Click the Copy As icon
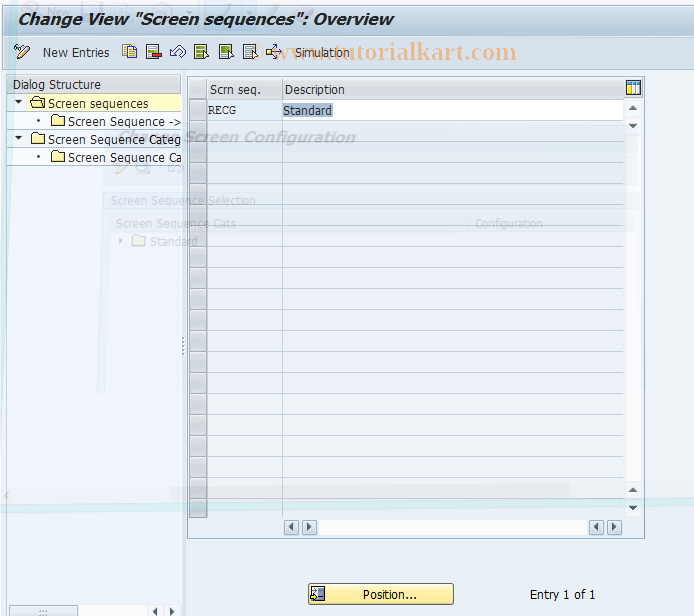 pos(129,52)
